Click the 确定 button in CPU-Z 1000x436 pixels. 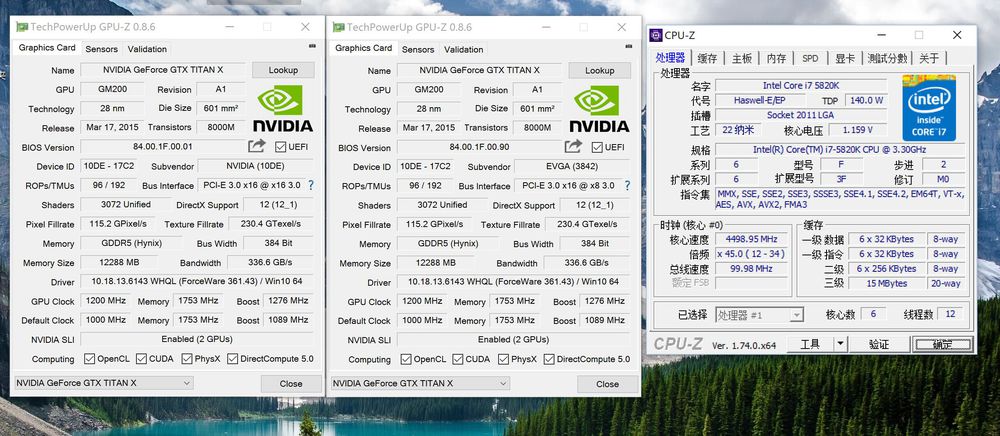pos(943,344)
